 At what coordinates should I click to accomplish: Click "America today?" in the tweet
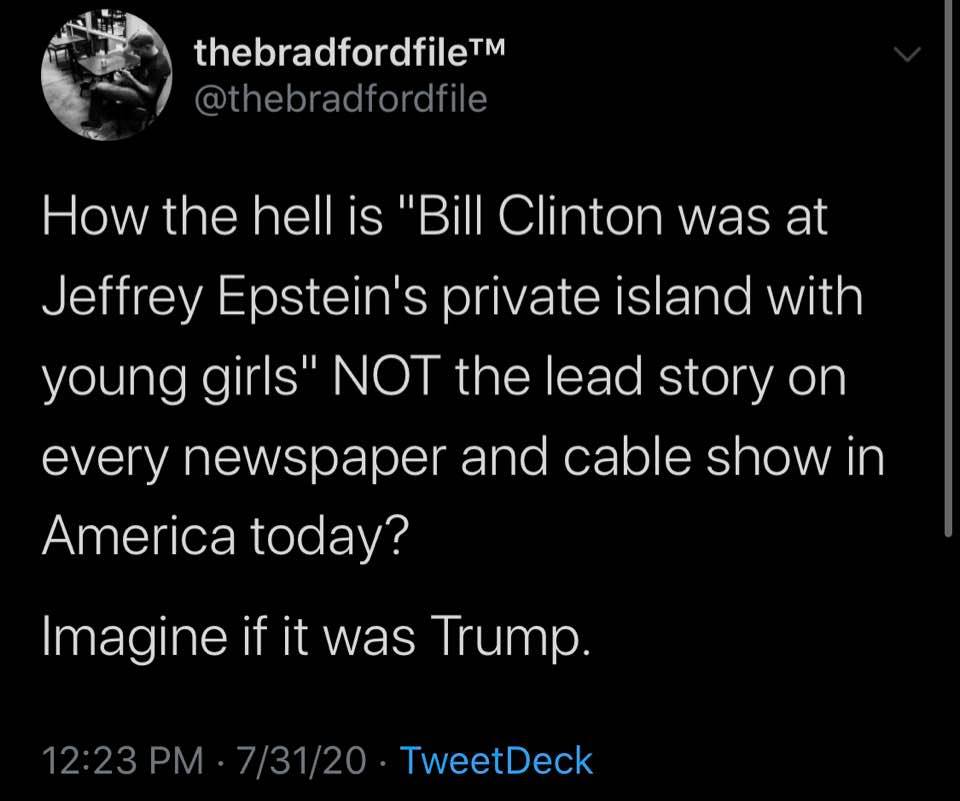224,535
